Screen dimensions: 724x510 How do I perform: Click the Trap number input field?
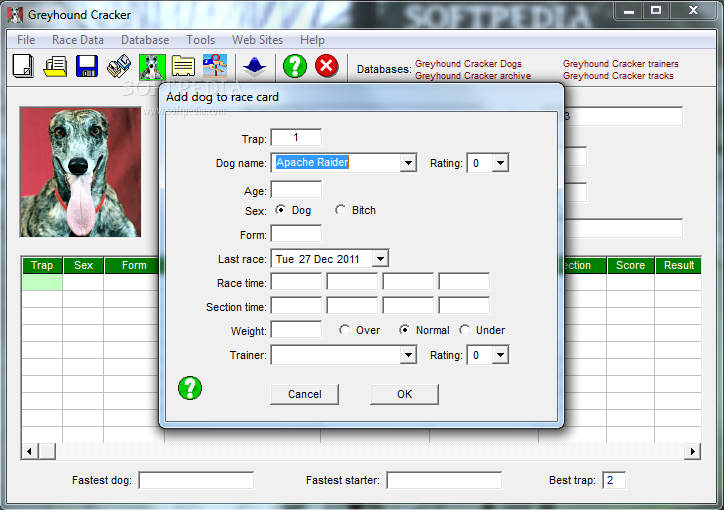pyautogui.click(x=296, y=138)
